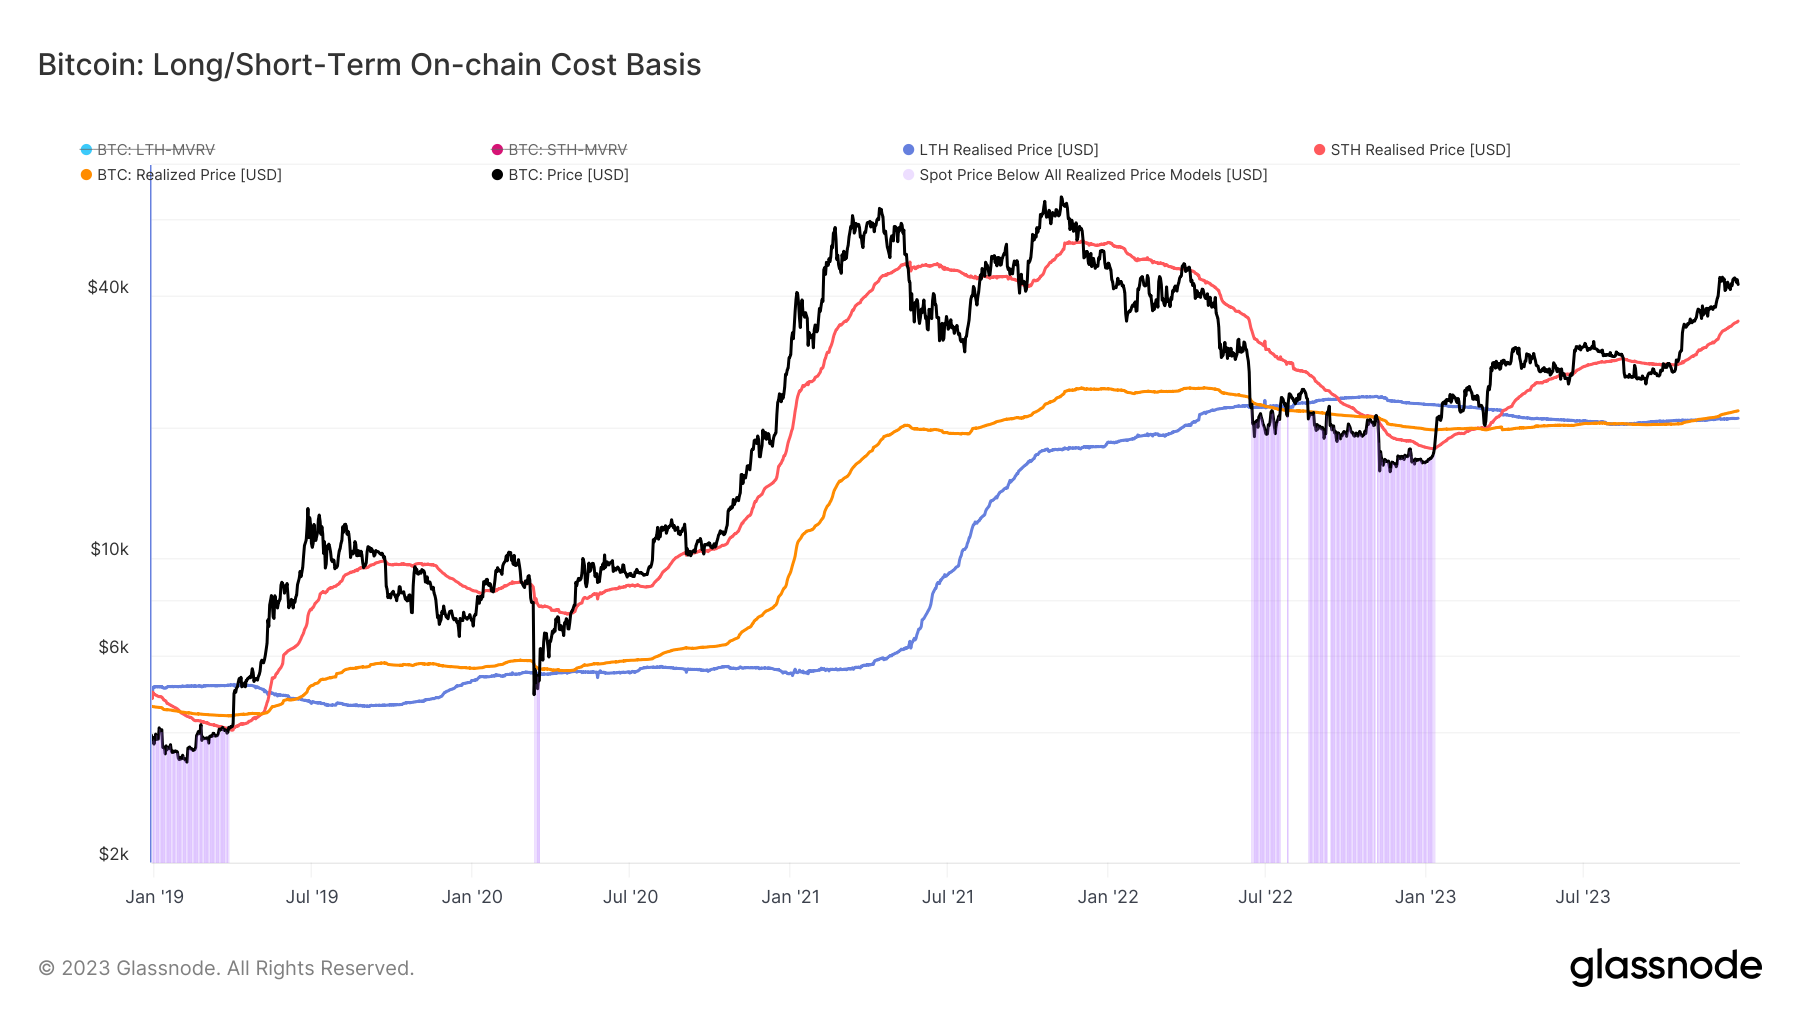Click the Long/Short-Term On-chain Cost Basis title
This screenshot has height=1013, width=1800.
click(369, 65)
